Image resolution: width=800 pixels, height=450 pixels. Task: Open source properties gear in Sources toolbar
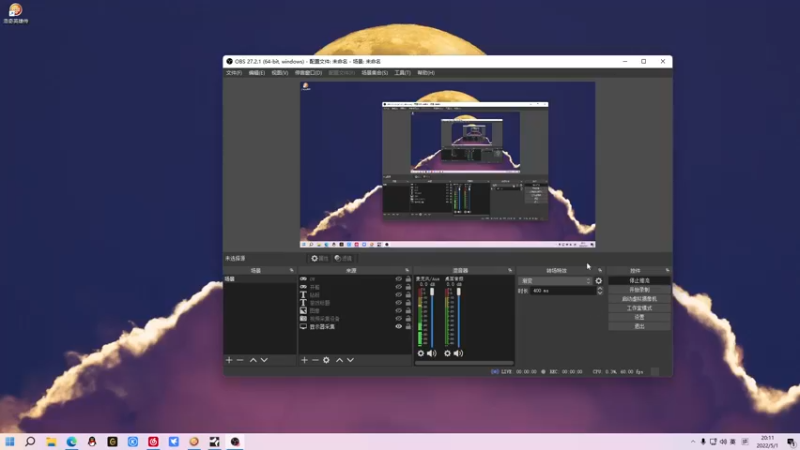[327, 360]
